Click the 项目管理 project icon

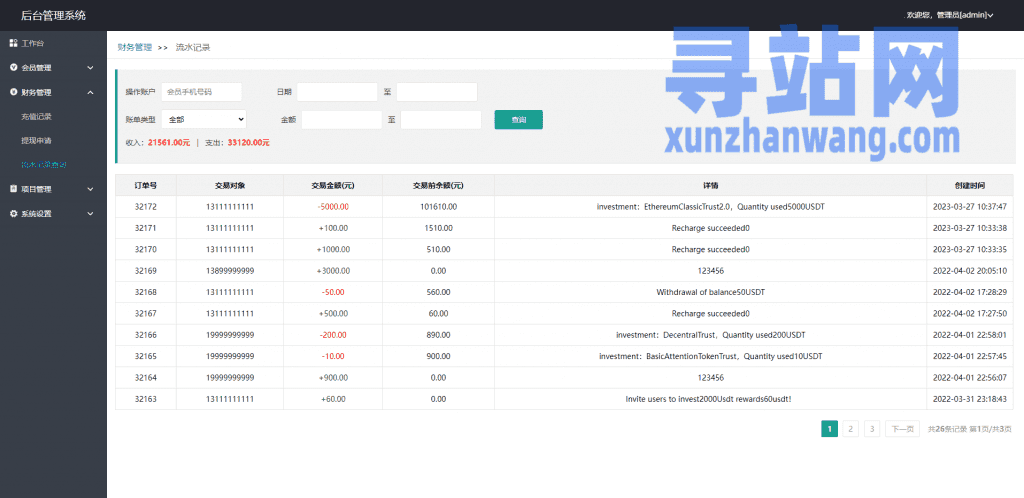(x=13, y=189)
